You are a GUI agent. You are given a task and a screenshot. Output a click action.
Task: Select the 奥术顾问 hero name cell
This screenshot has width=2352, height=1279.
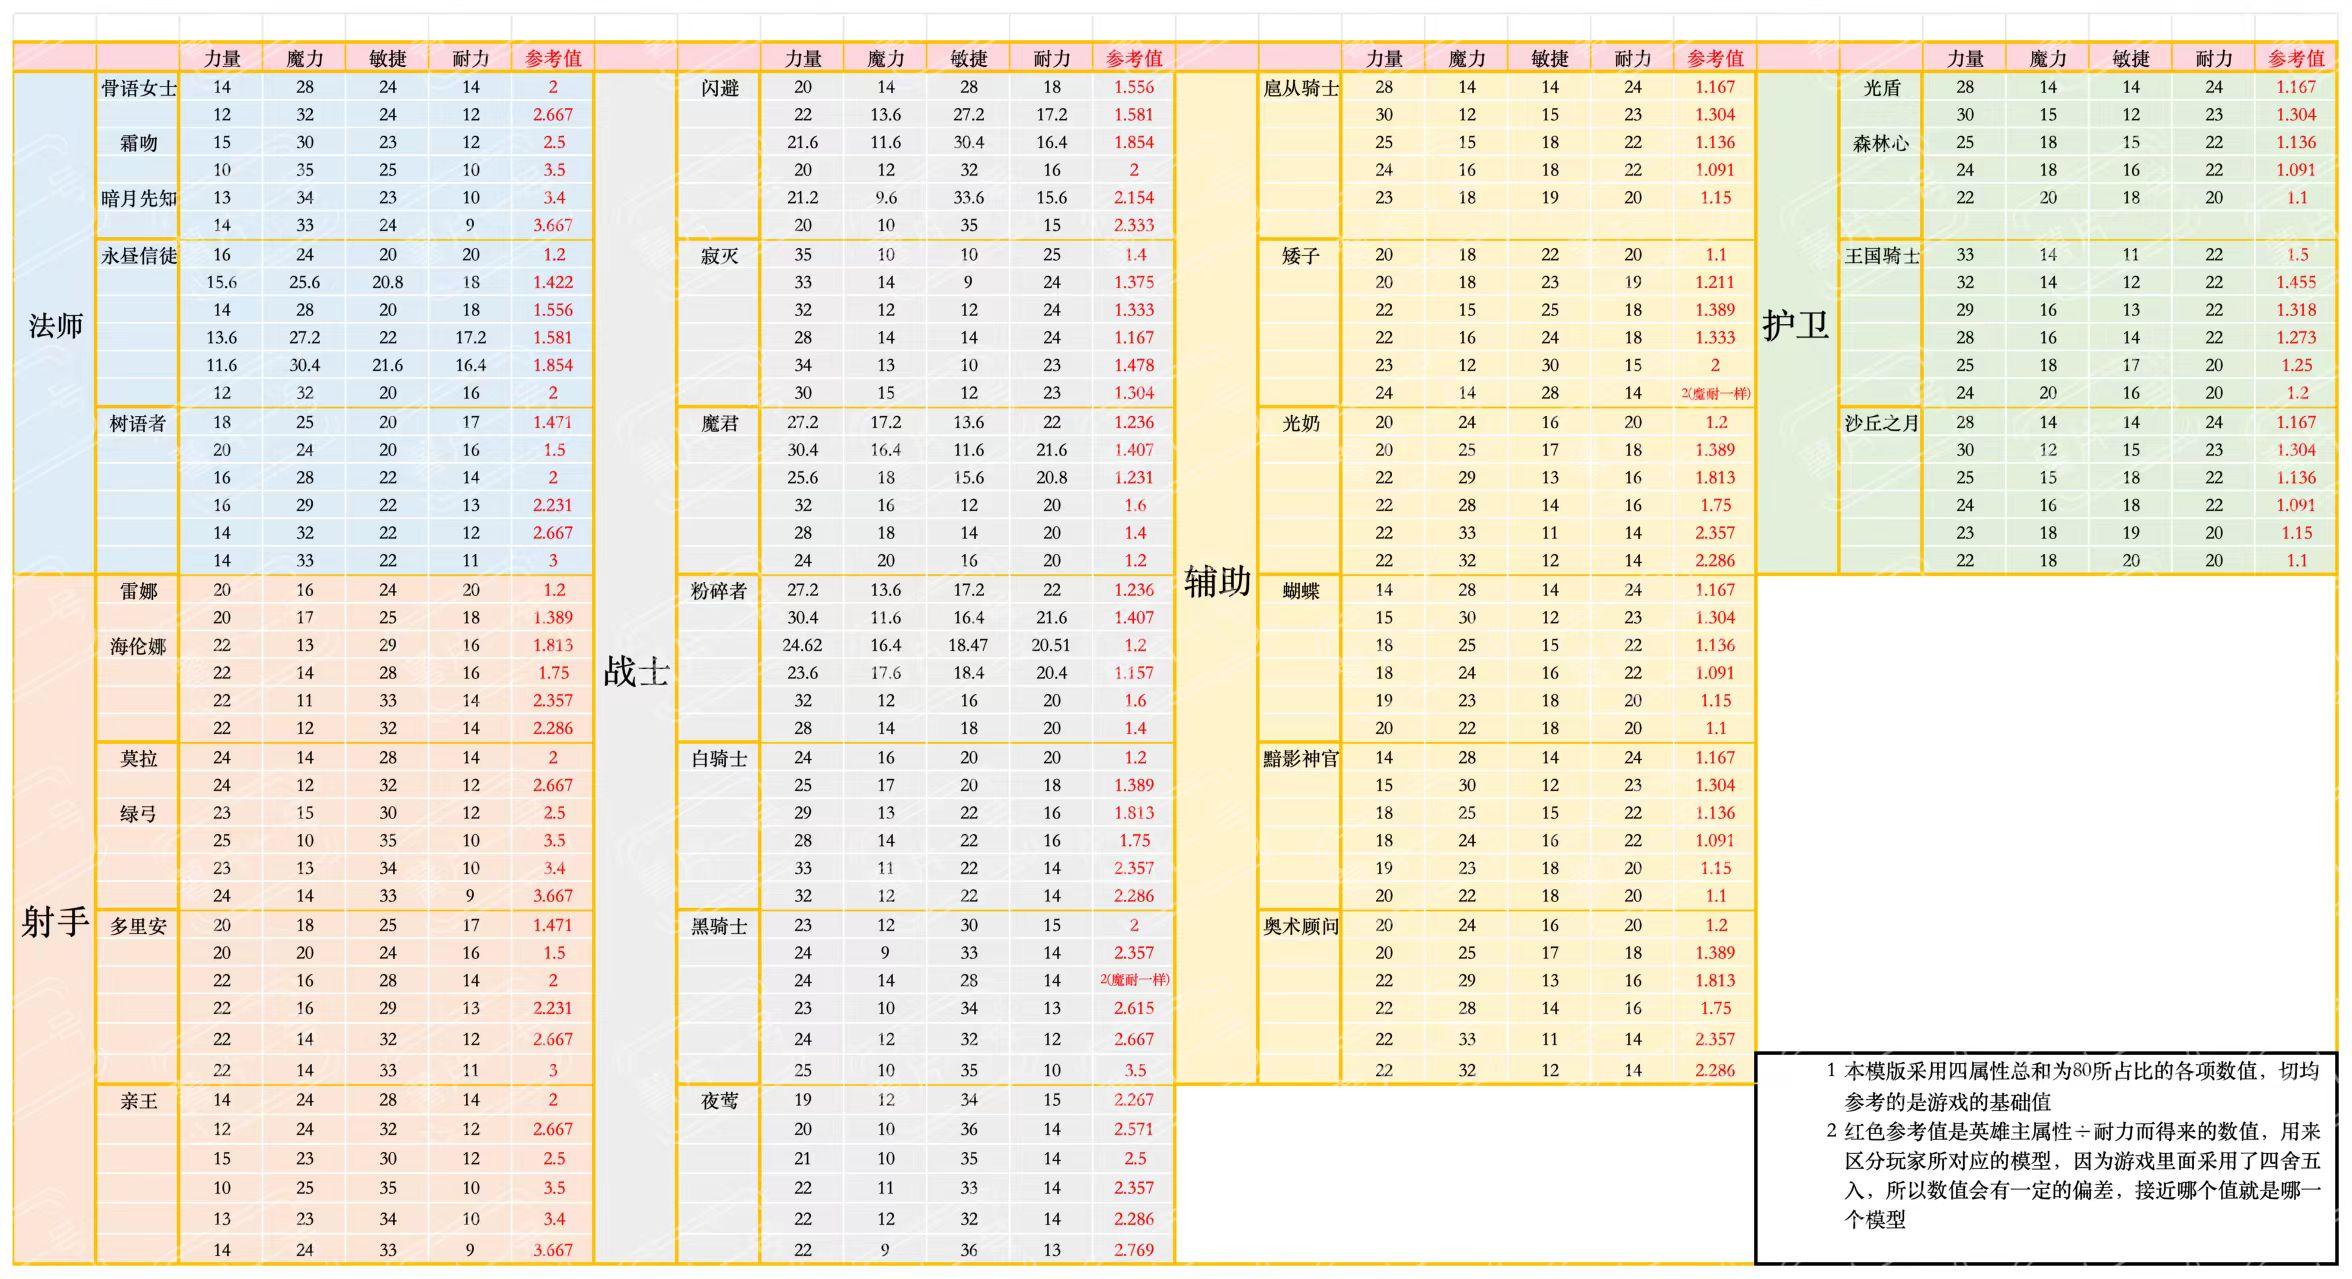[x=1300, y=926]
